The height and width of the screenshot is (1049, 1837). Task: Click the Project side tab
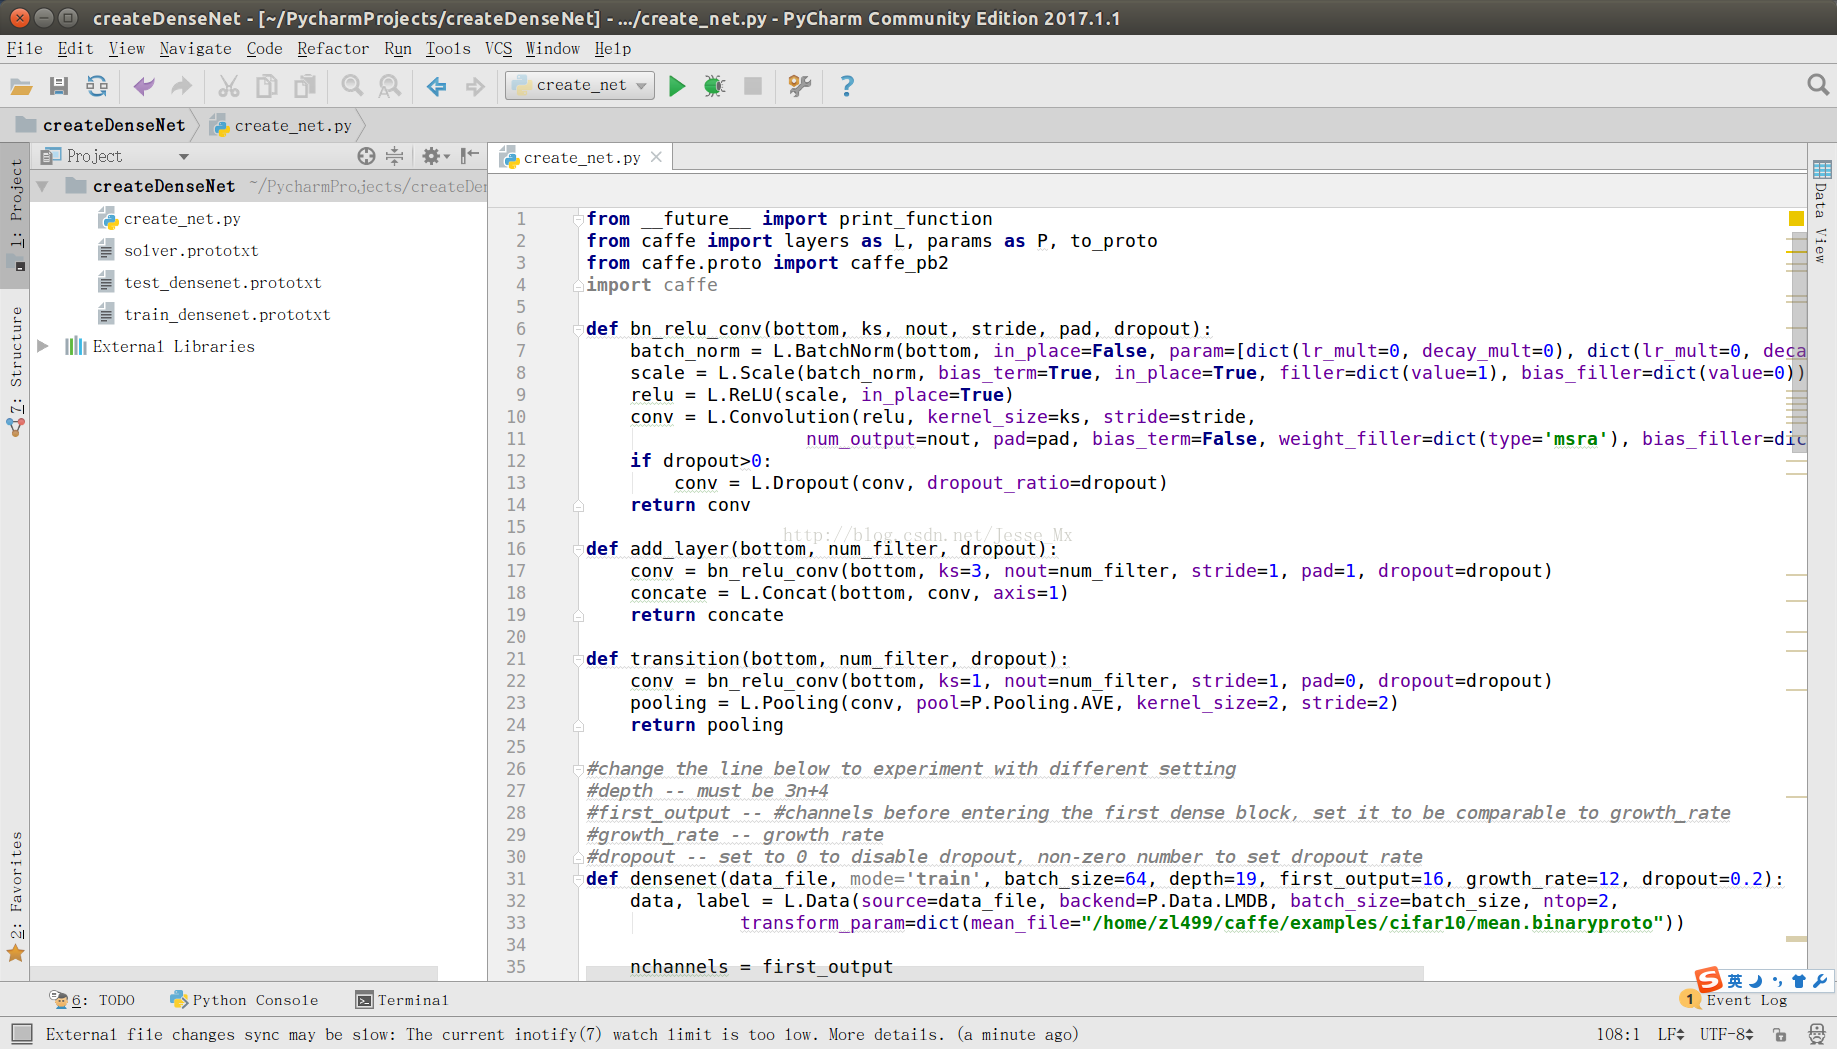(16, 213)
